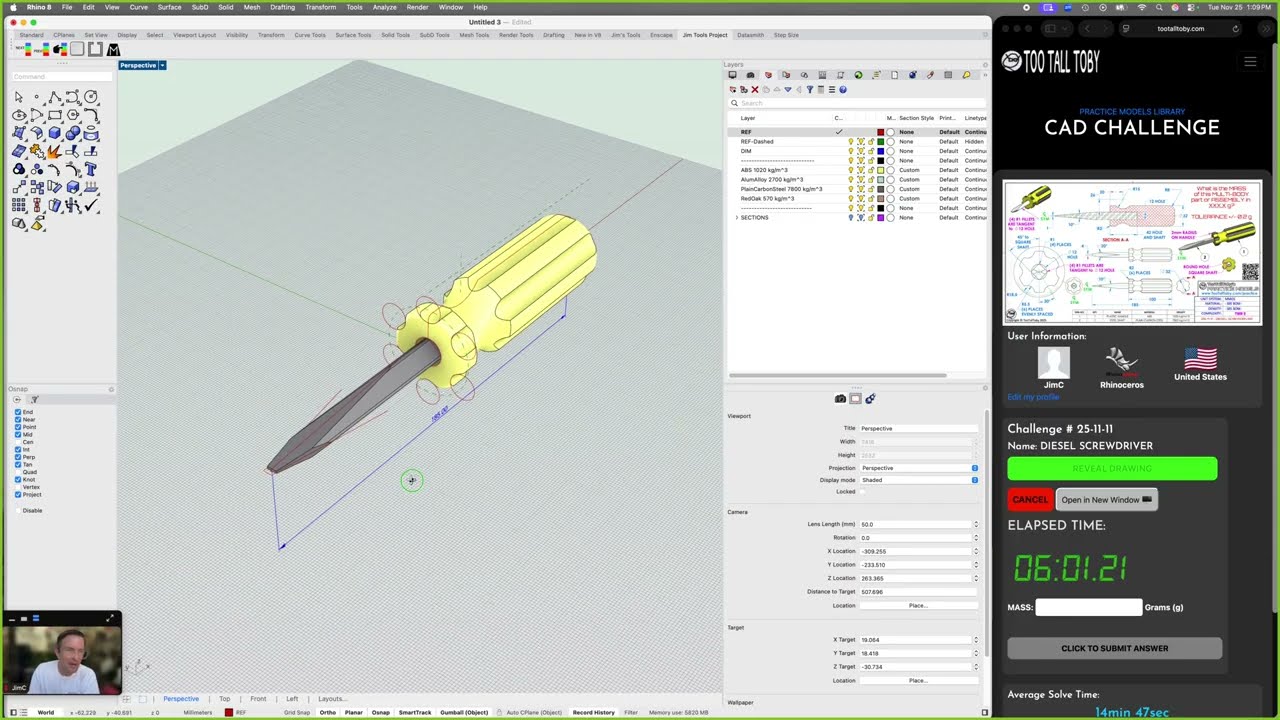Image resolution: width=1280 pixels, height=720 pixels.
Task: Switch to the Drafting toolbar tab
Action: [553, 35]
